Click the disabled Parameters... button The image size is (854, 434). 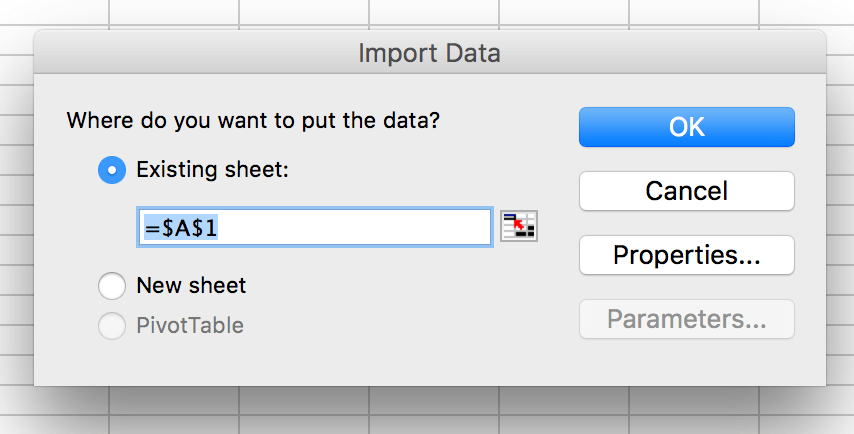click(686, 320)
